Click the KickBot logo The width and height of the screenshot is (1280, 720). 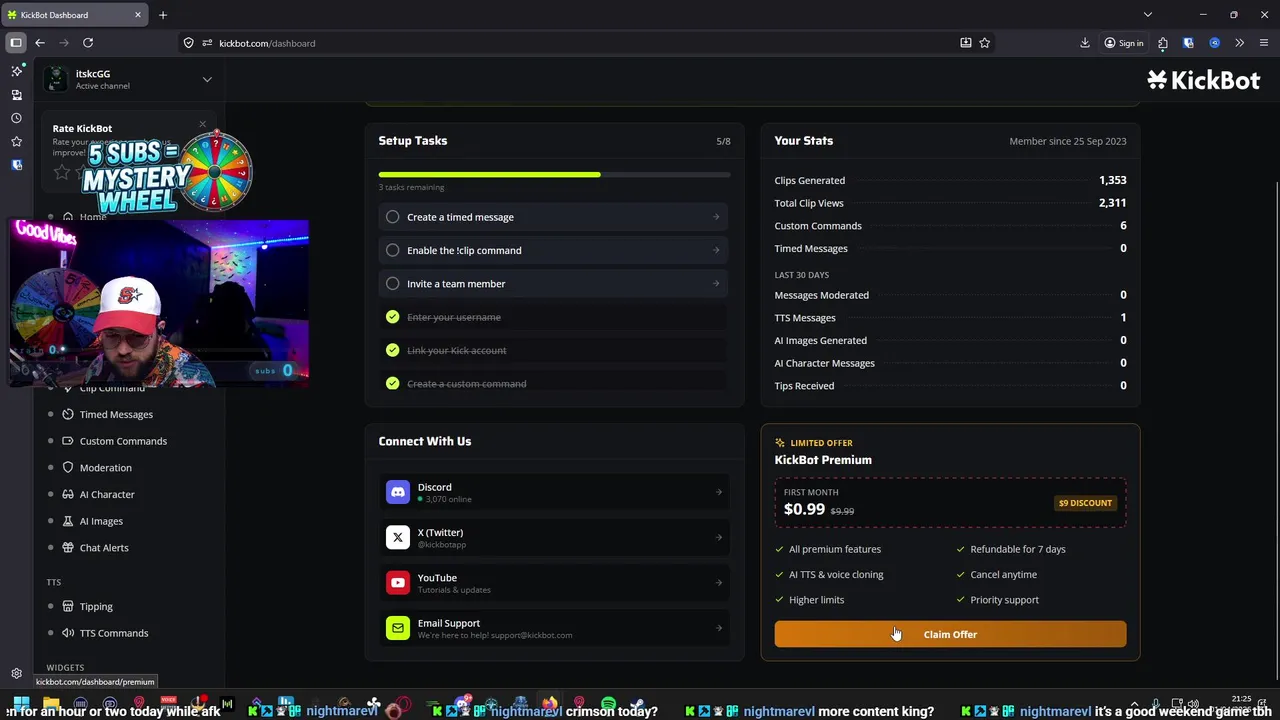(1204, 81)
